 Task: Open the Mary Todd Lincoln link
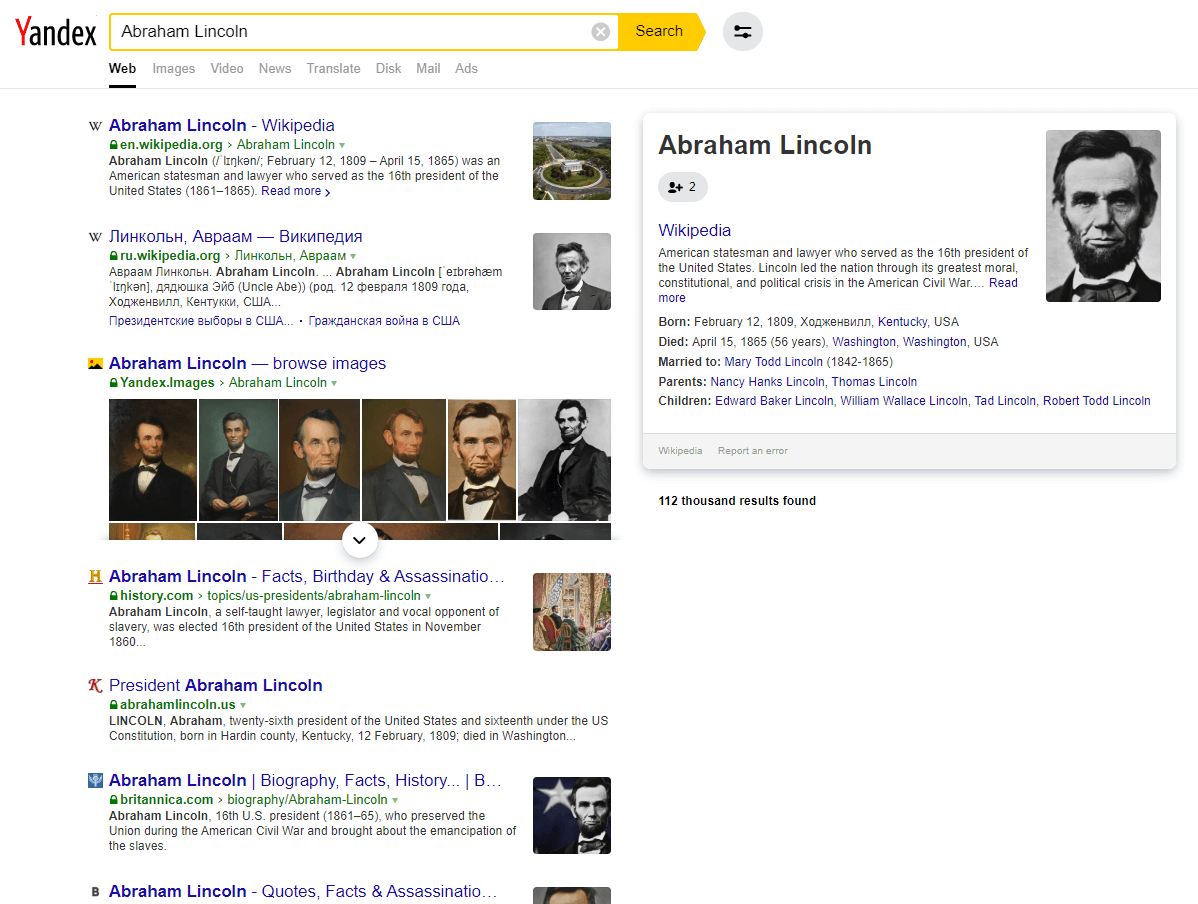click(773, 361)
